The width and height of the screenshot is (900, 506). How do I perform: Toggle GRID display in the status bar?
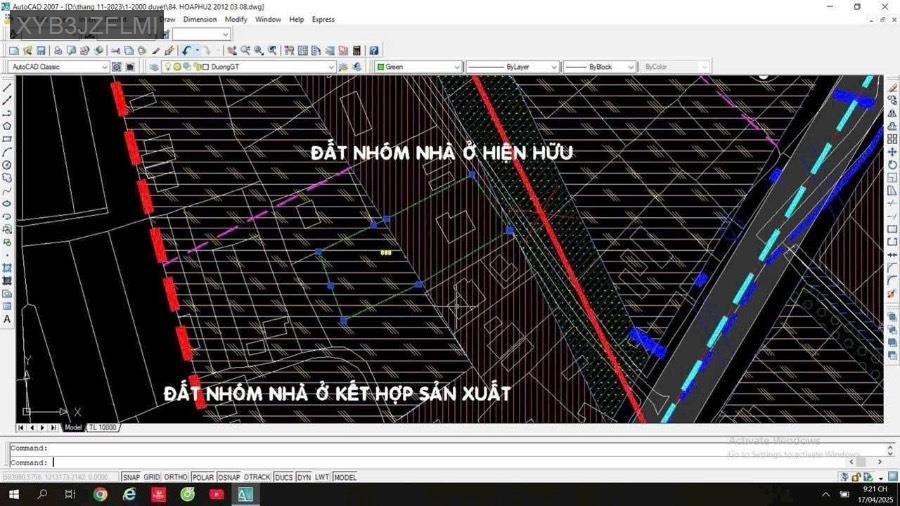152,477
